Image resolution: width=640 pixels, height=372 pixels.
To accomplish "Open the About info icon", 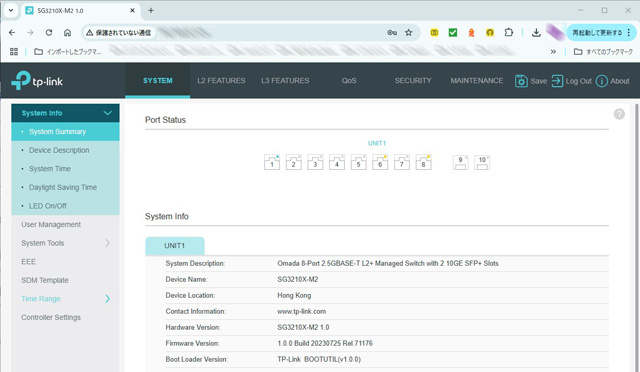I will click(x=602, y=81).
